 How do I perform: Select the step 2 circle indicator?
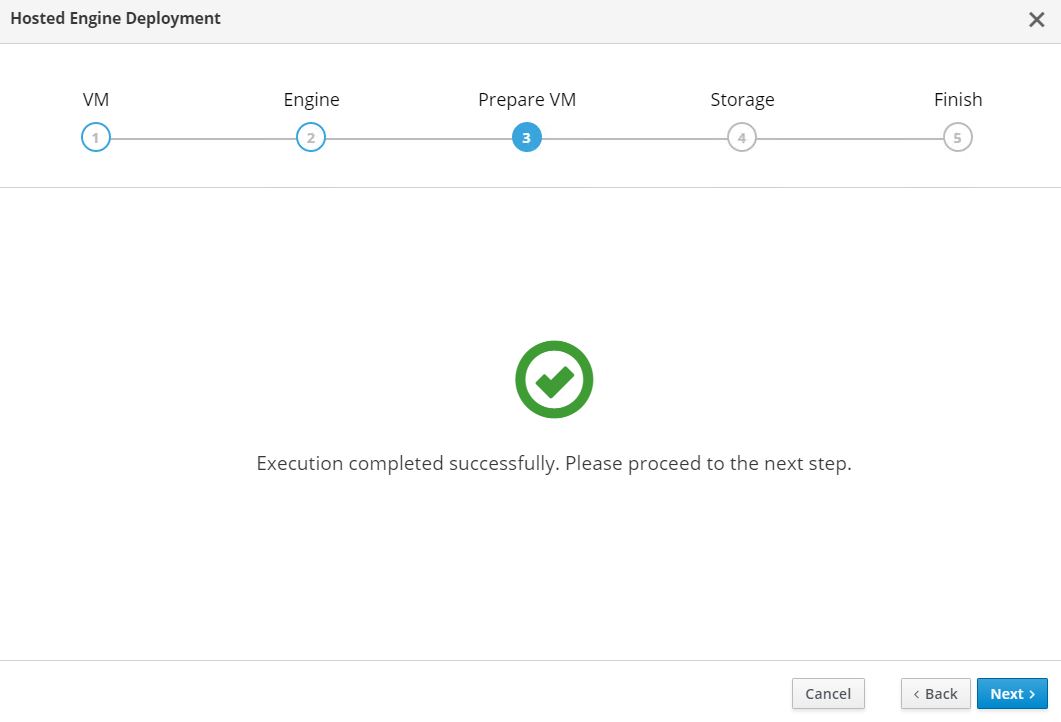point(311,138)
